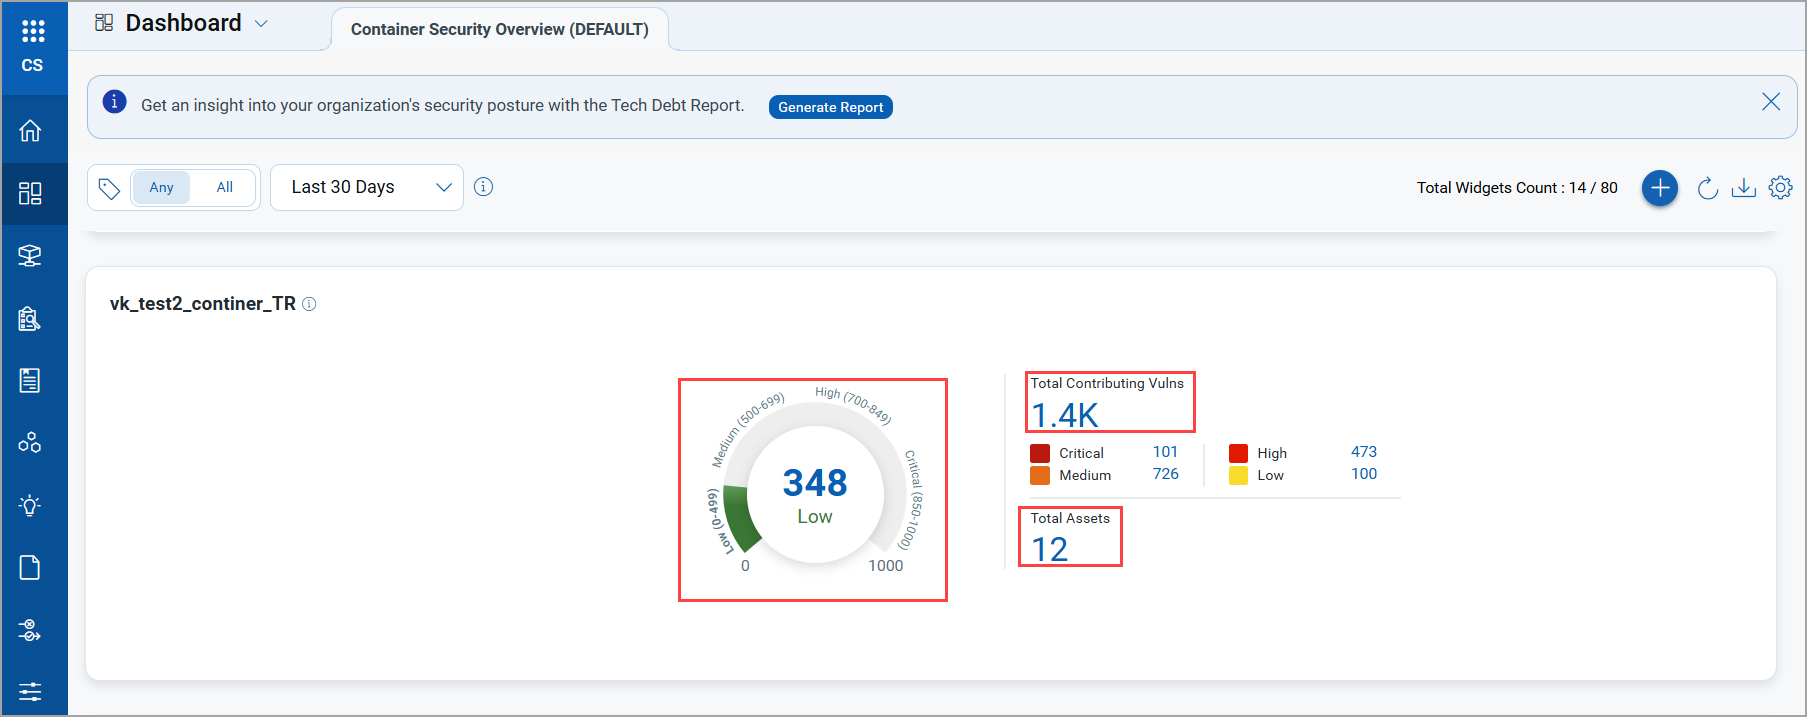This screenshot has height=717, width=1807.
Task: Open the Container Security Overview tab
Action: [499, 29]
